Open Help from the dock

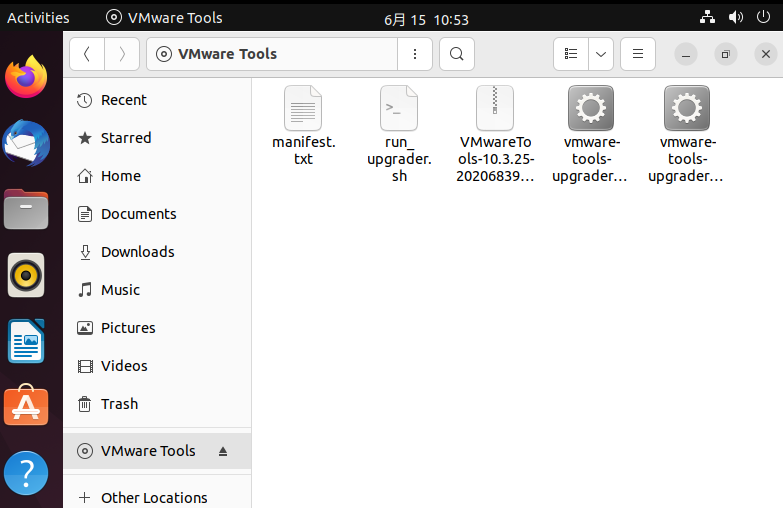pos(26,473)
